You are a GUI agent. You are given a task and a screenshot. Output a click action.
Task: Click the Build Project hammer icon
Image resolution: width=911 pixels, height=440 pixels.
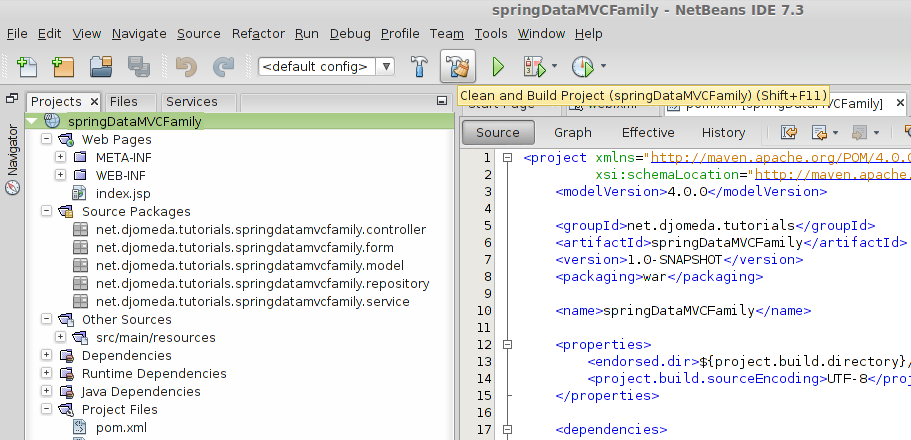tap(418, 66)
